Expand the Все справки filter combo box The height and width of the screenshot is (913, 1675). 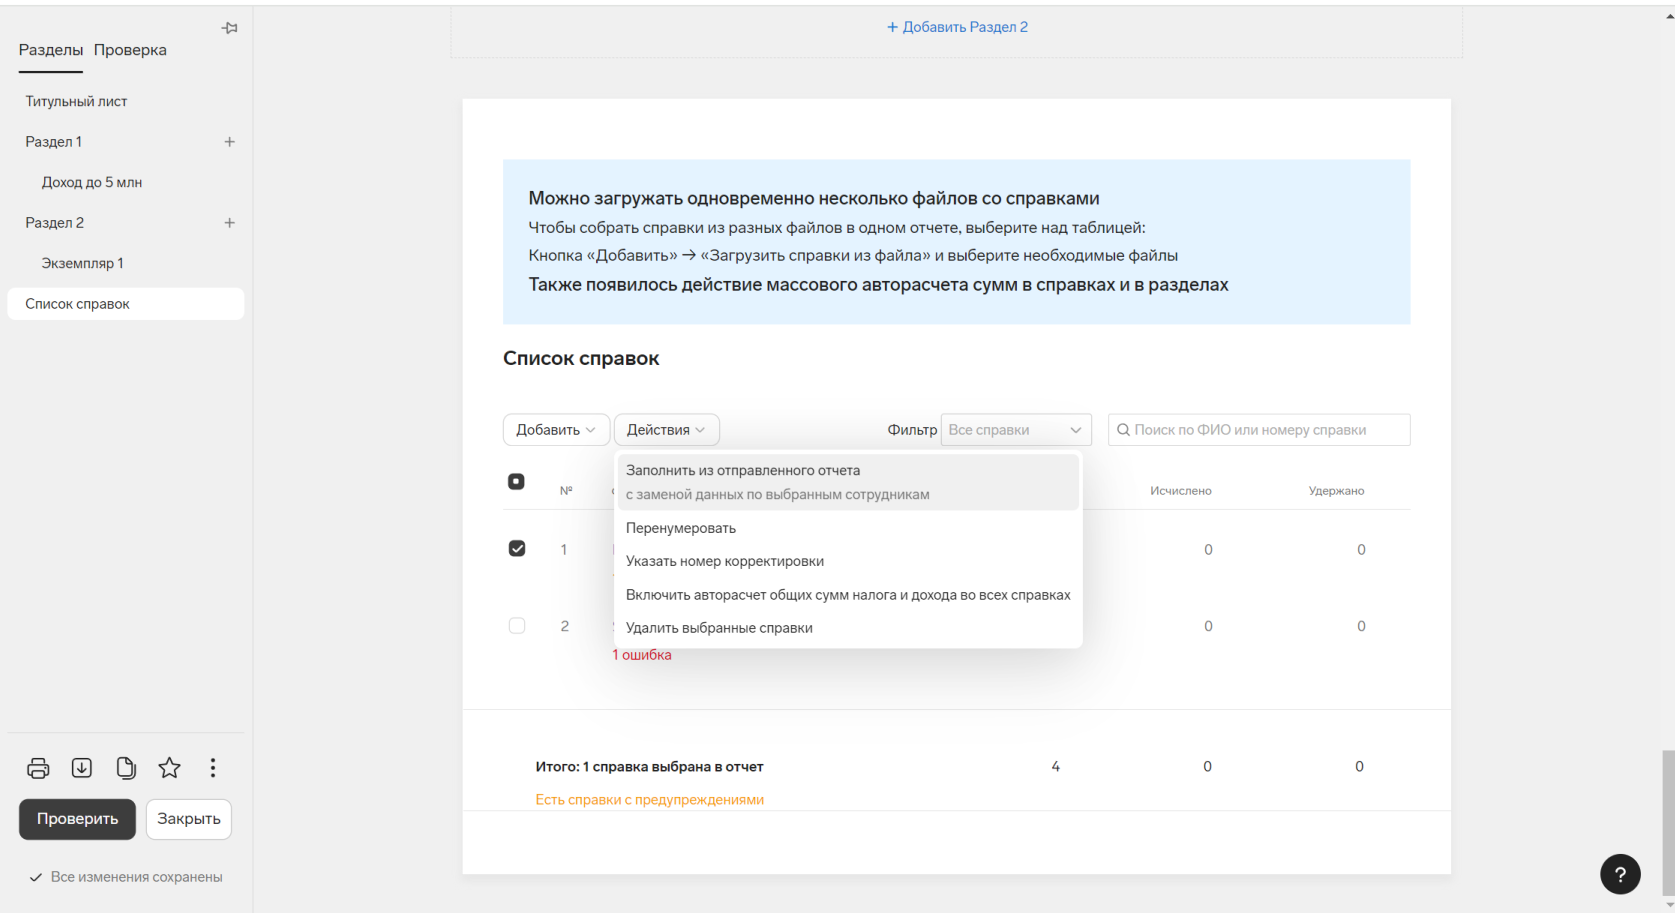(1015, 430)
